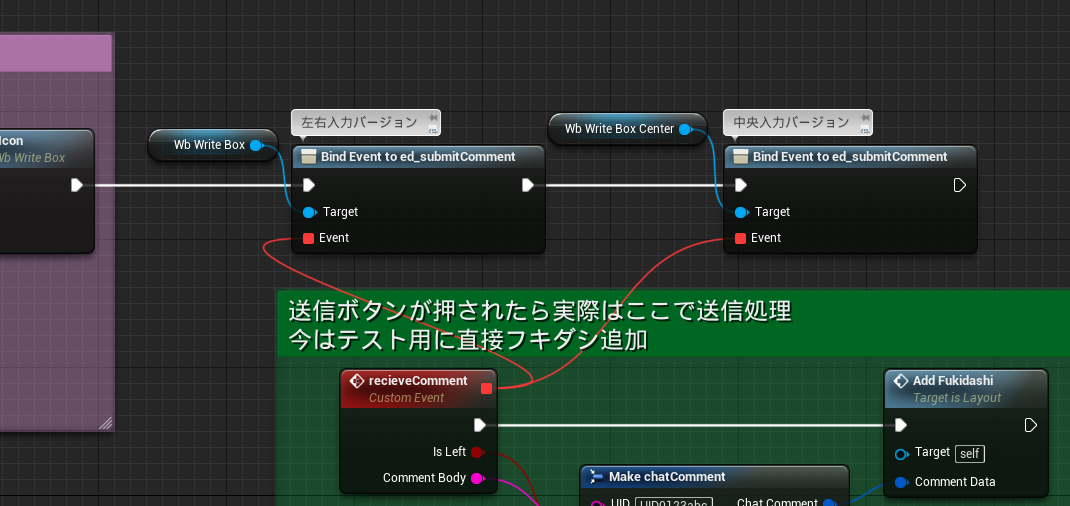The image size is (1070, 506).
Task: Click the UID input pin on Make chatComment
Action: [598, 504]
